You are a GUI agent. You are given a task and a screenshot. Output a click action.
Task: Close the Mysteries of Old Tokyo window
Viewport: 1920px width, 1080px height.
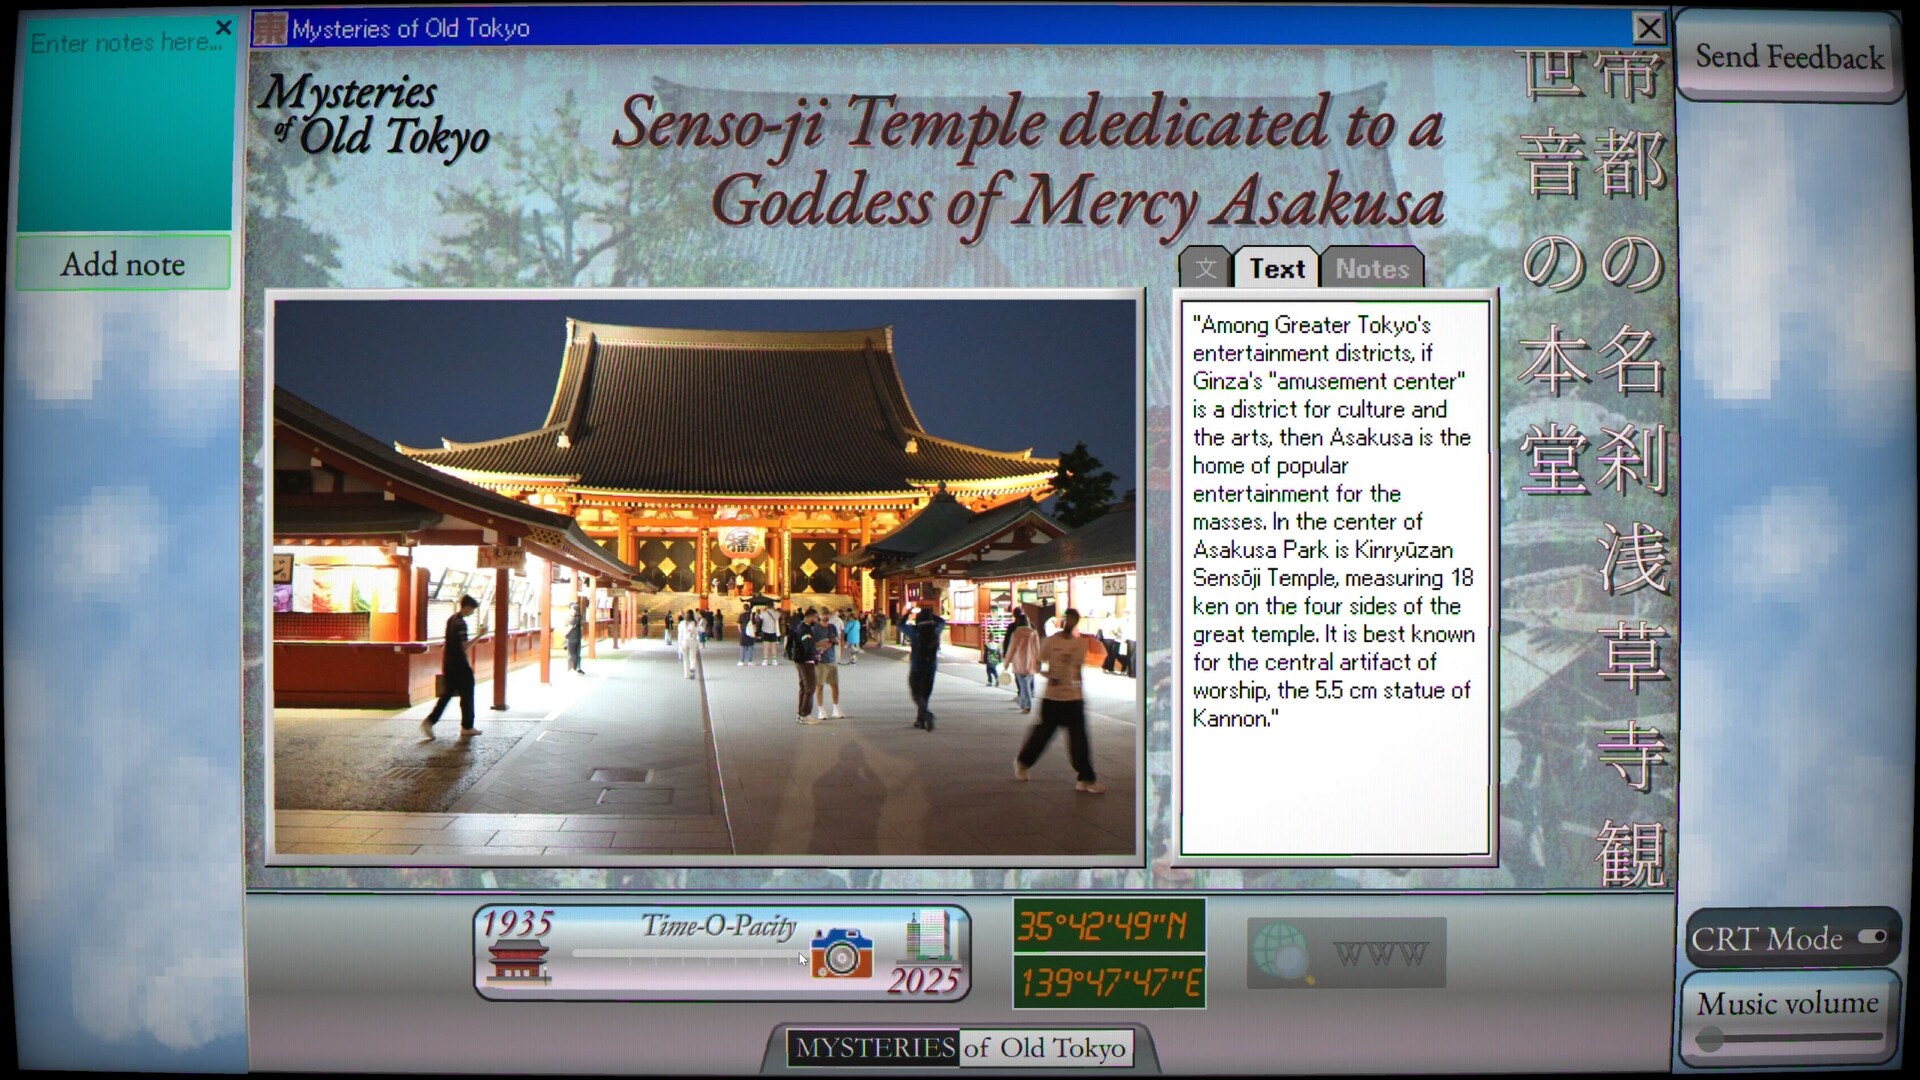click(x=1648, y=28)
